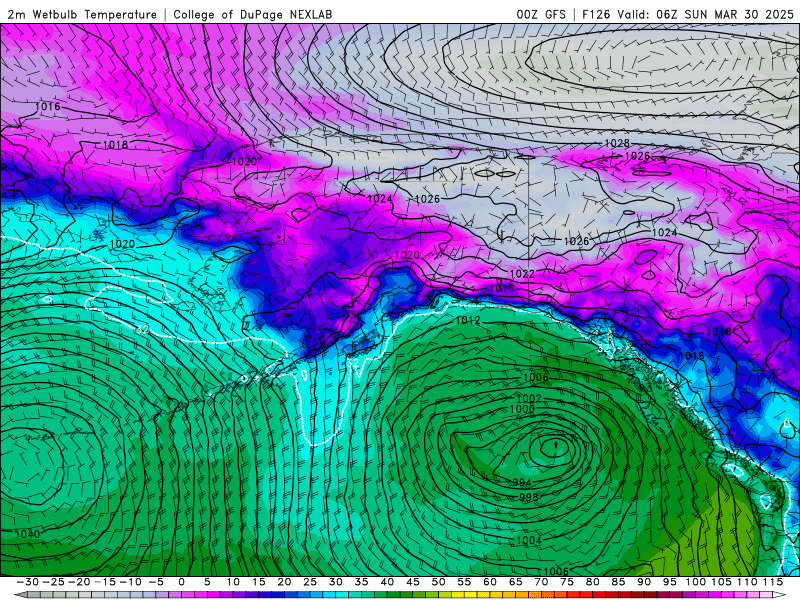This screenshot has height=600, width=800.
Task: Click the color bar label -5
Action: [x=156, y=582]
